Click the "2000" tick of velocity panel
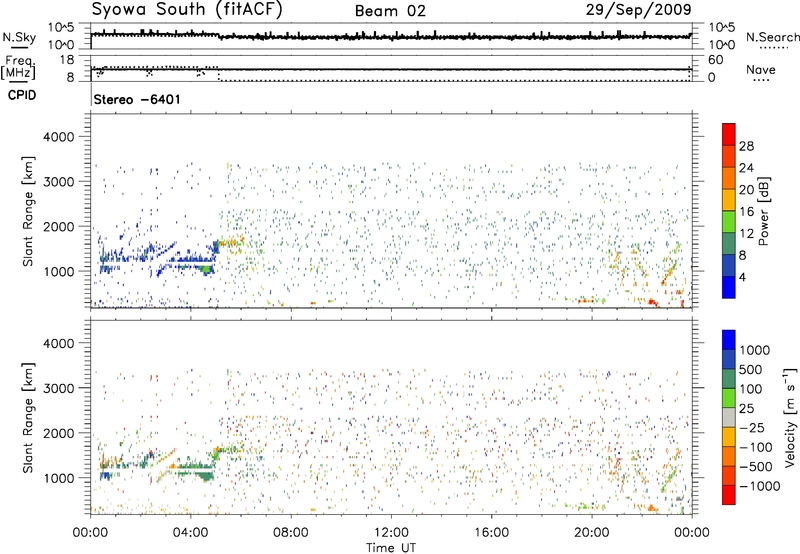This screenshot has height=554, width=800. coord(58,434)
